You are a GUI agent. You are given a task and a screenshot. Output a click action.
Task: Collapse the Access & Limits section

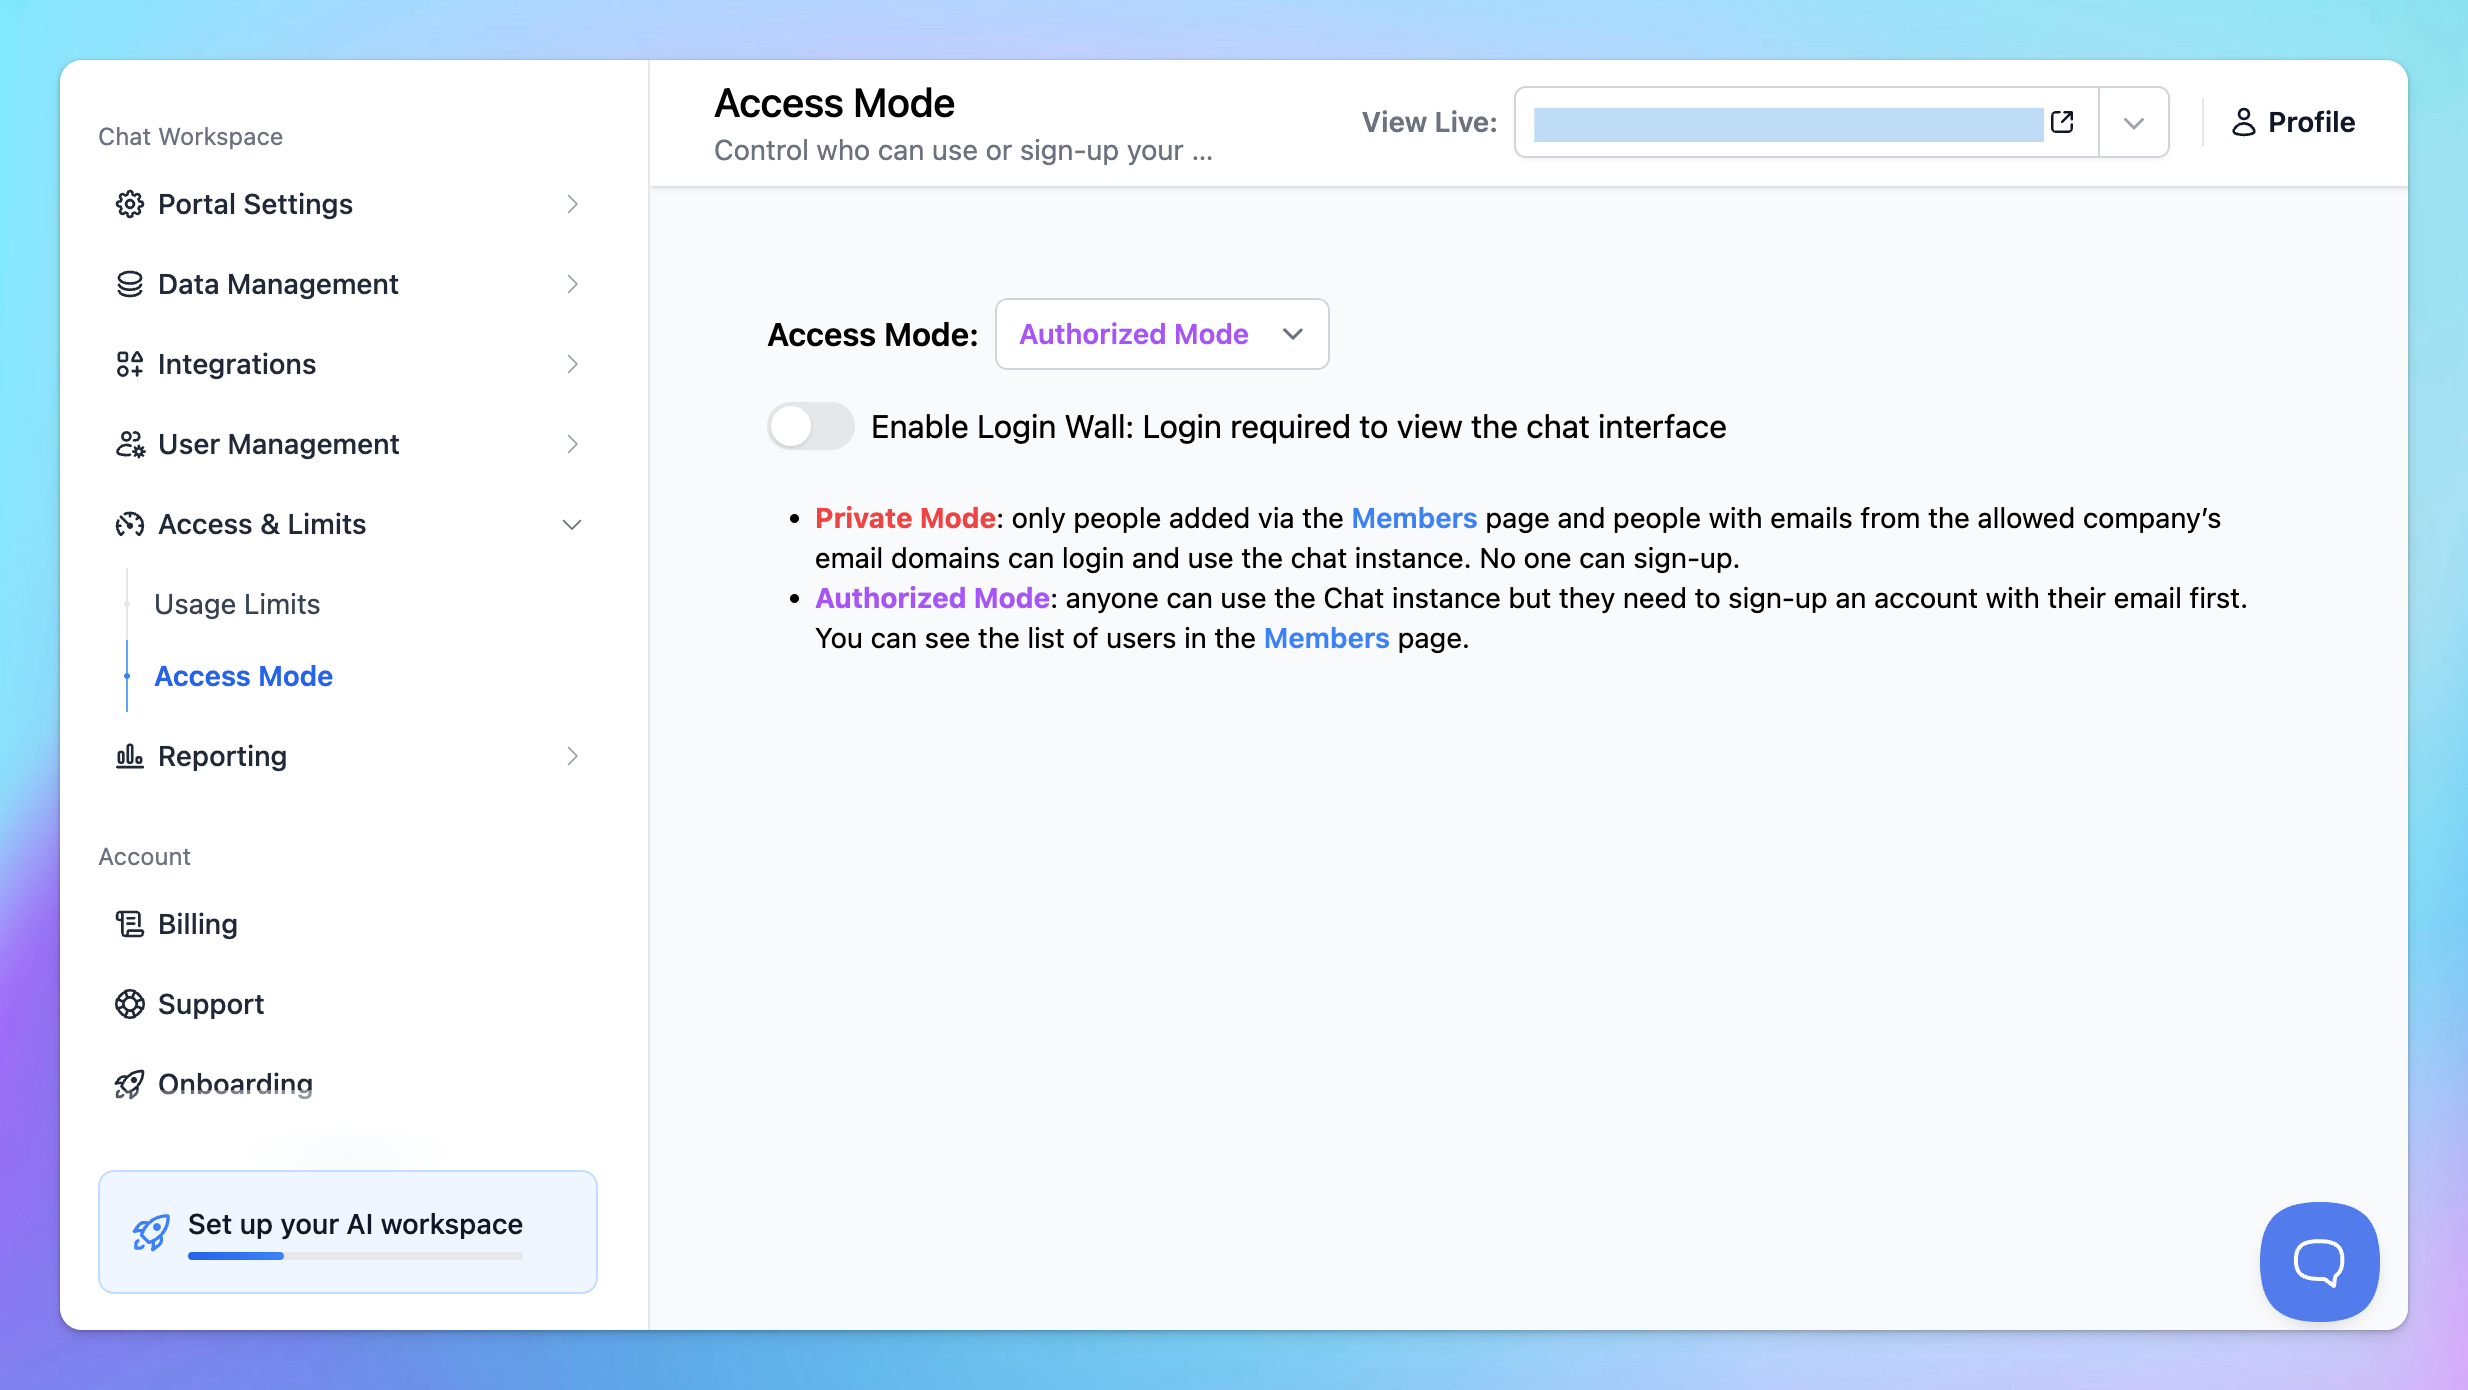(x=572, y=524)
